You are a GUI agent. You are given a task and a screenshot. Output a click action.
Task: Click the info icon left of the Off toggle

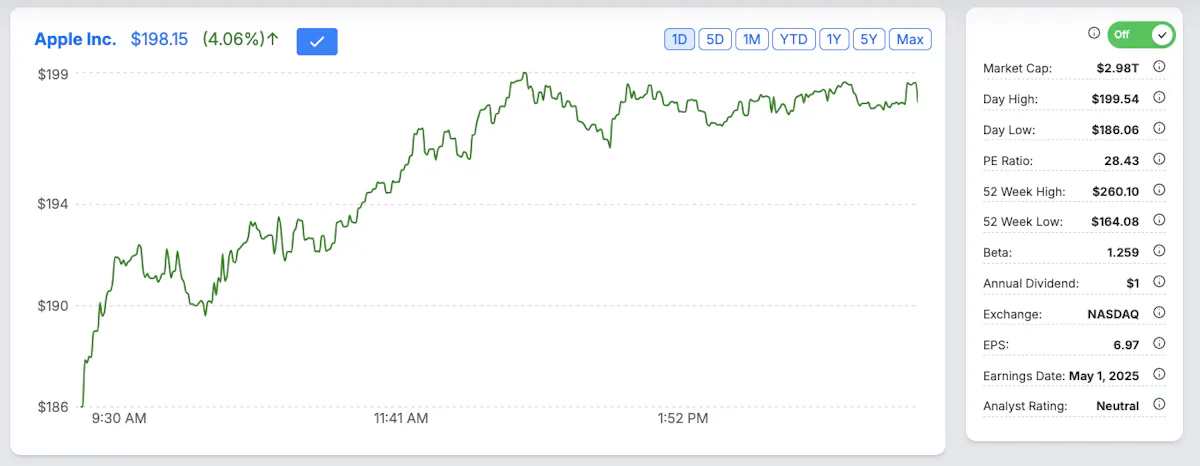pos(1094,34)
